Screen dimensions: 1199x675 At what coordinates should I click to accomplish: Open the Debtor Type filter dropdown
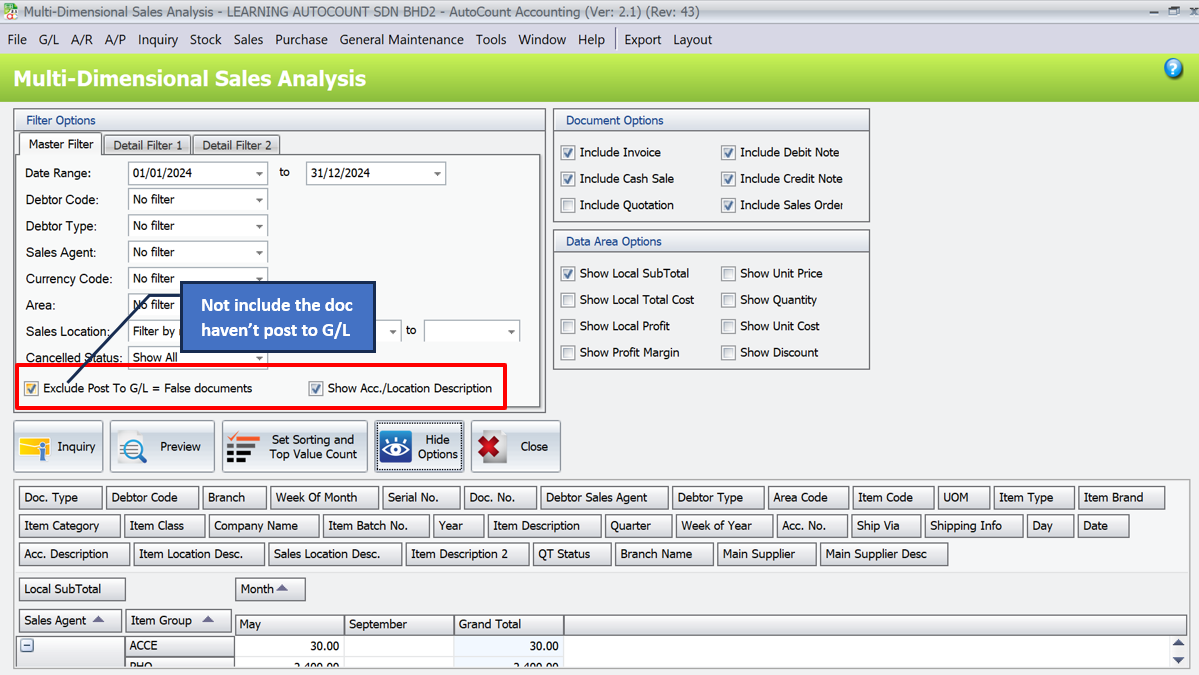(x=260, y=226)
